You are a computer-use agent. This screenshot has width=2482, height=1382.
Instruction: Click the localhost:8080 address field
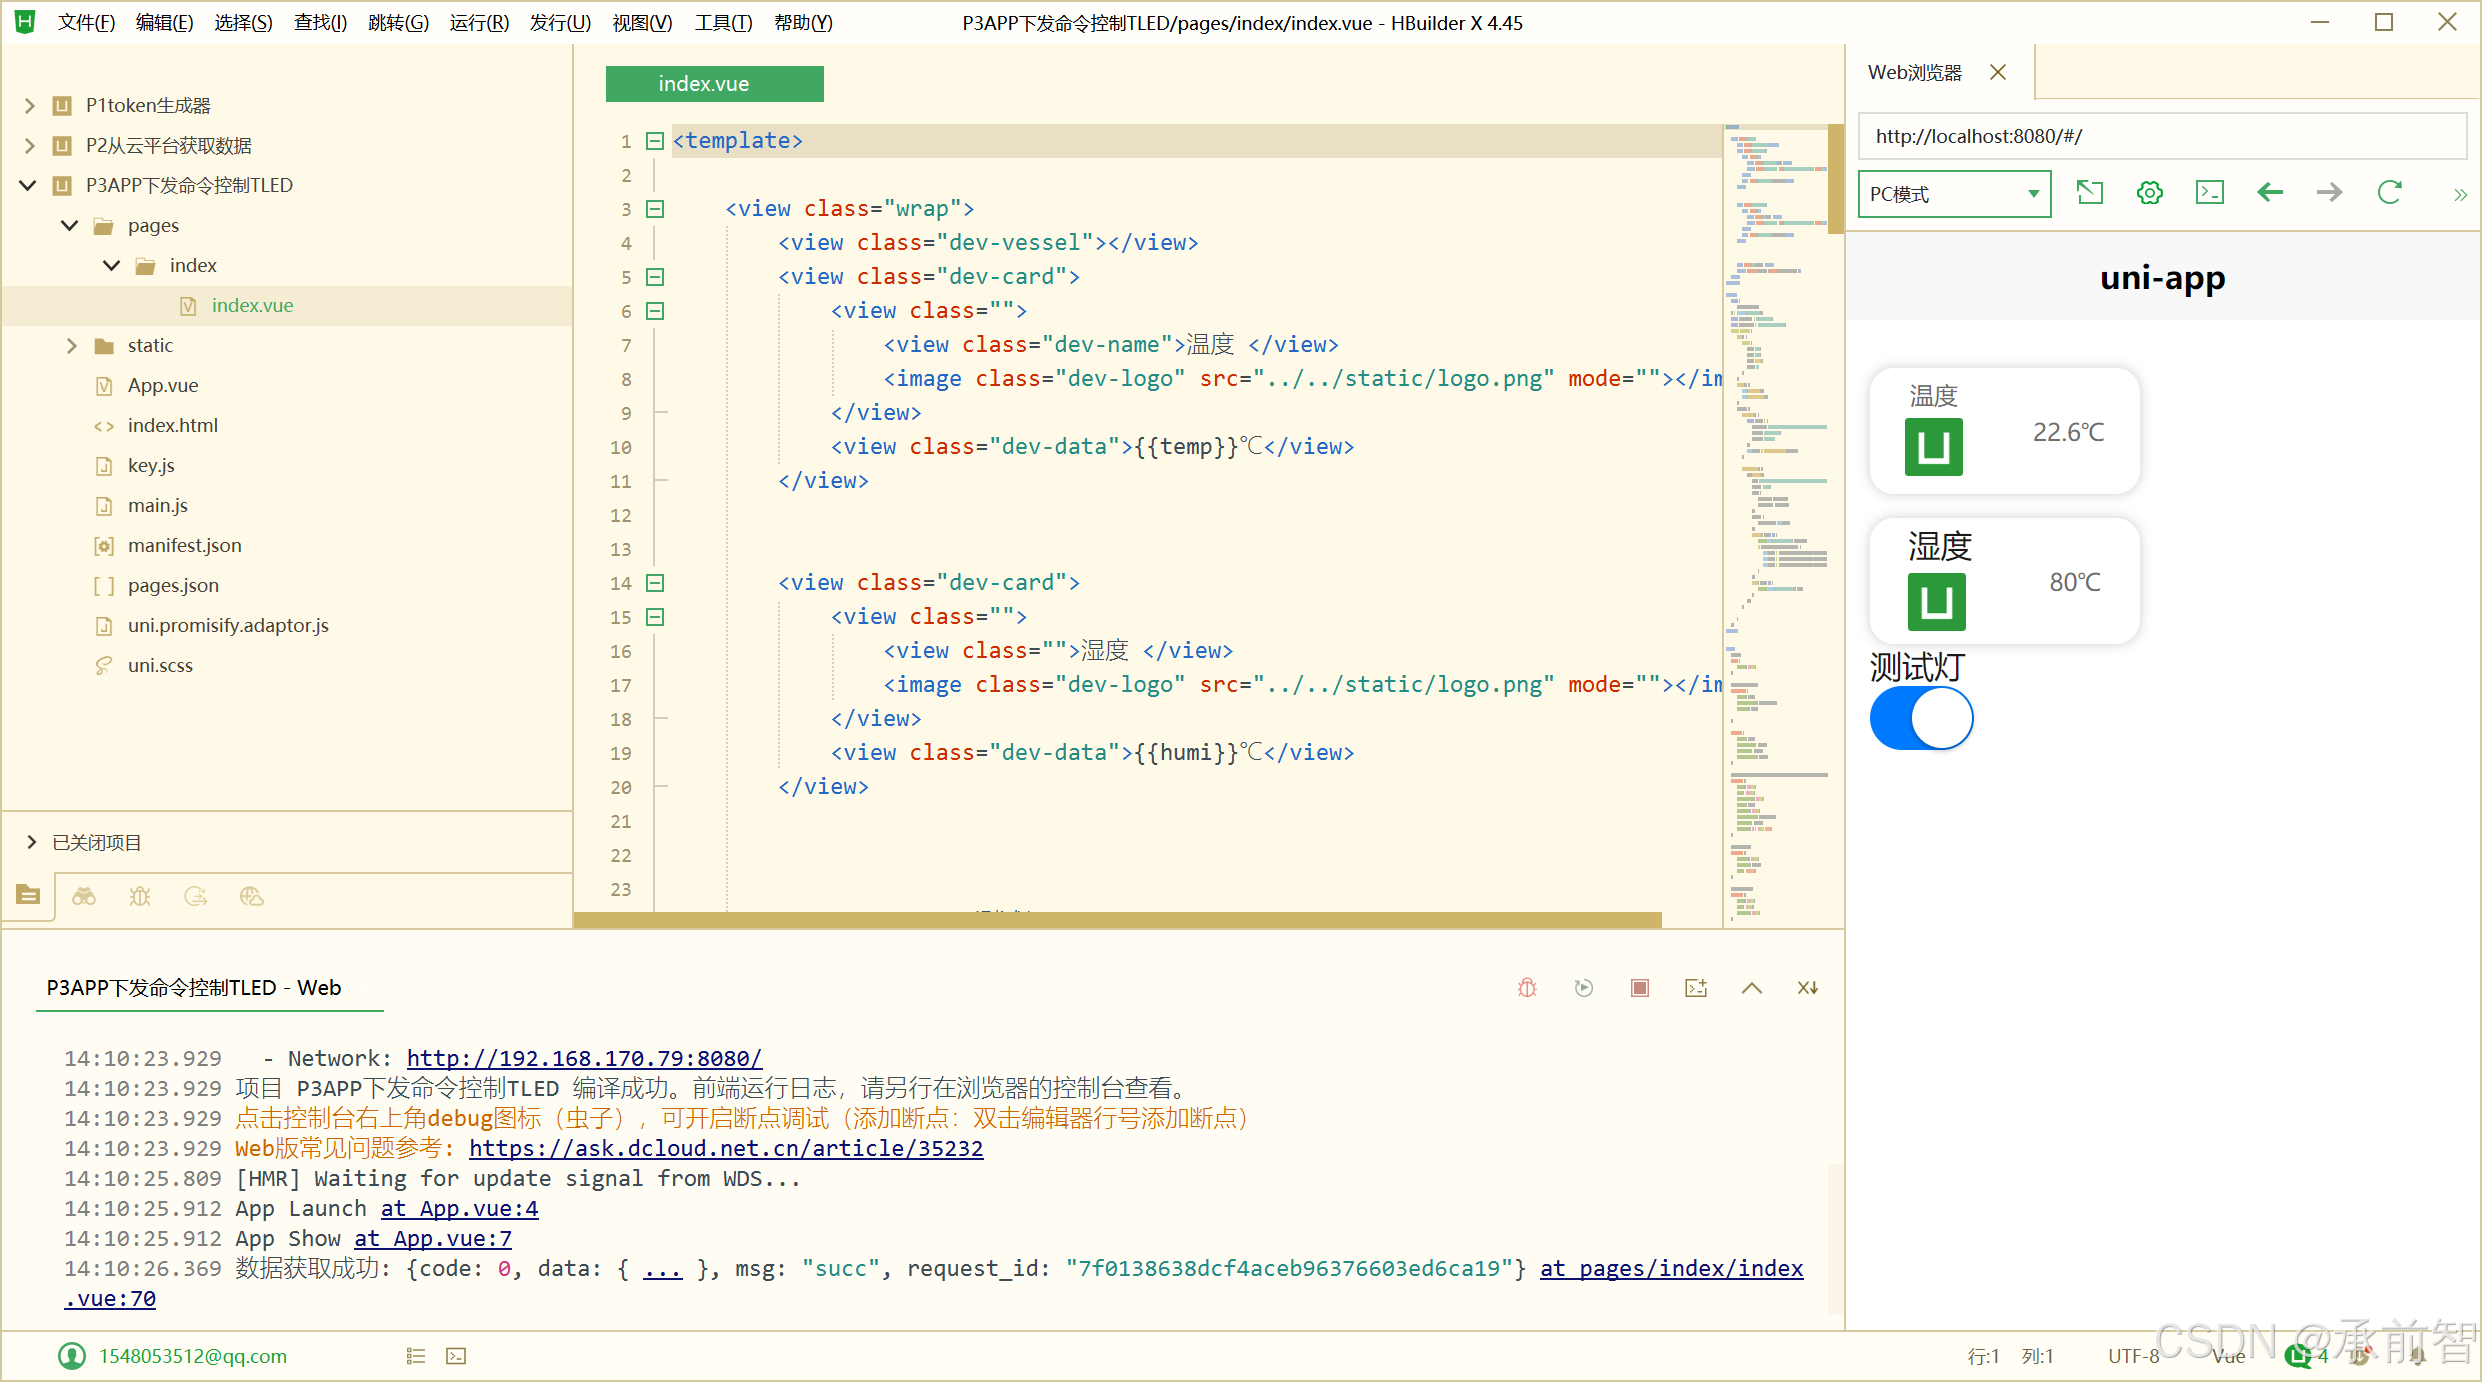point(2160,136)
